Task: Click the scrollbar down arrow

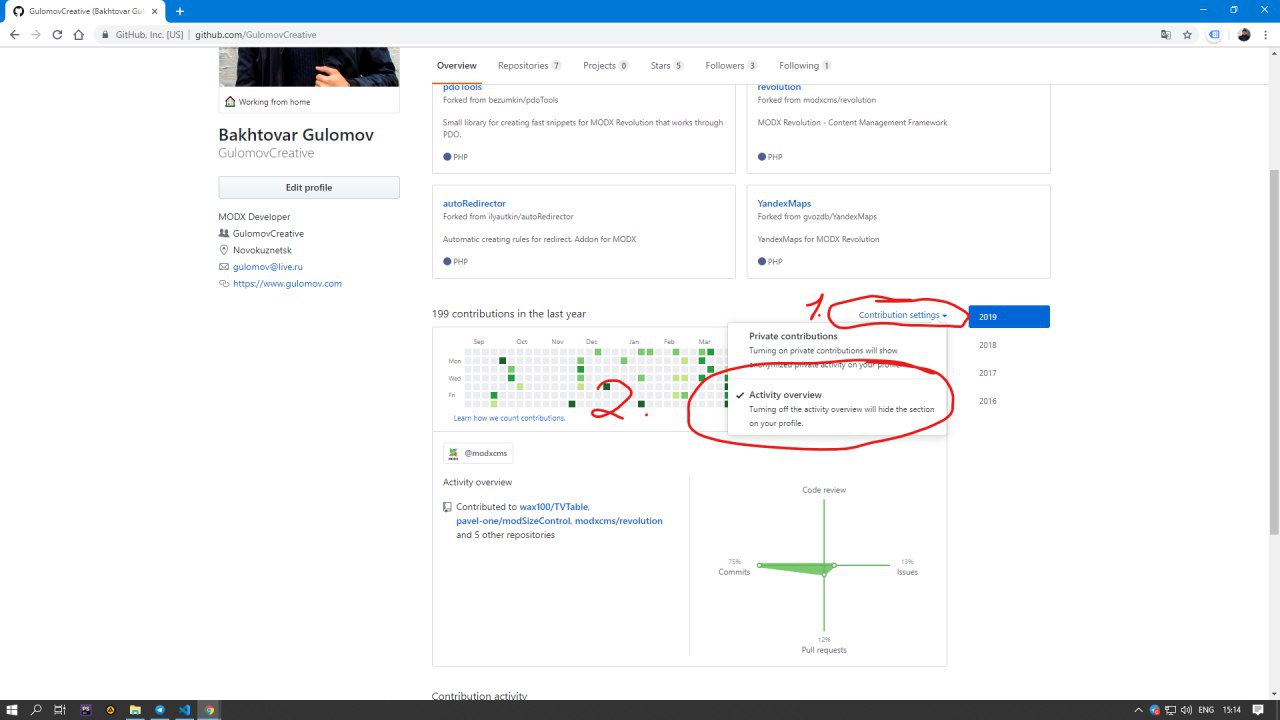Action: click(1274, 694)
